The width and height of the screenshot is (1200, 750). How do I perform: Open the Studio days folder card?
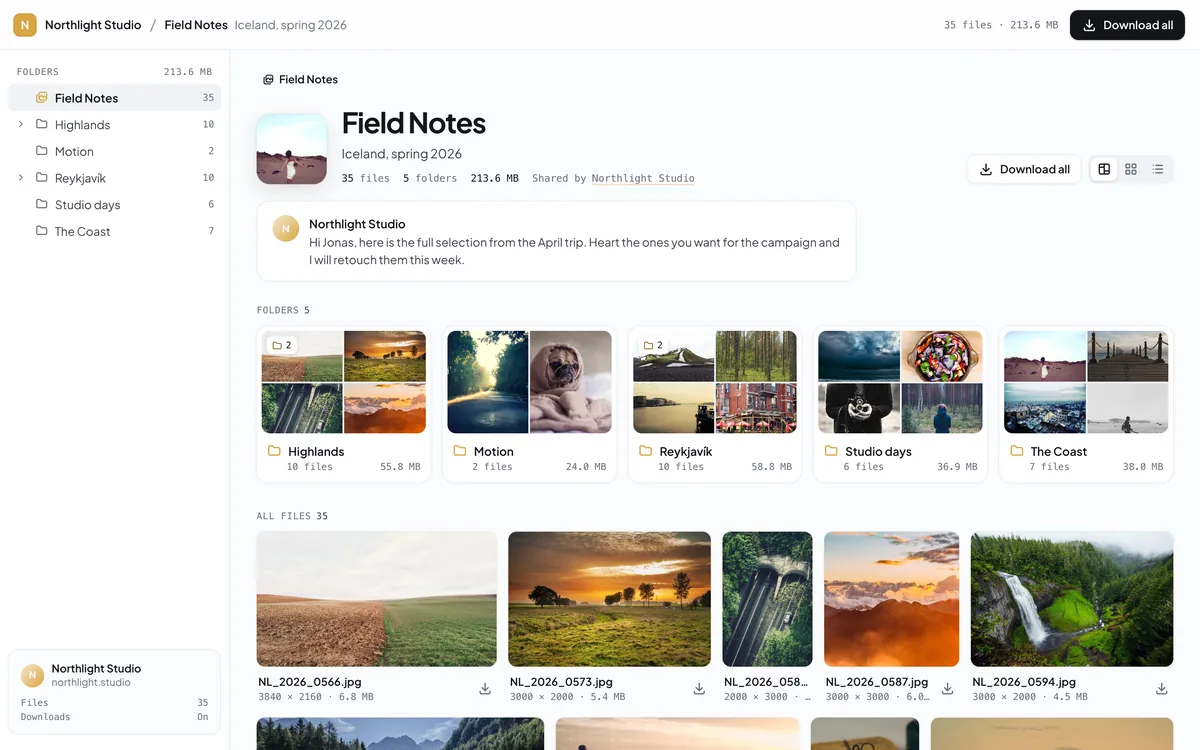click(900, 404)
